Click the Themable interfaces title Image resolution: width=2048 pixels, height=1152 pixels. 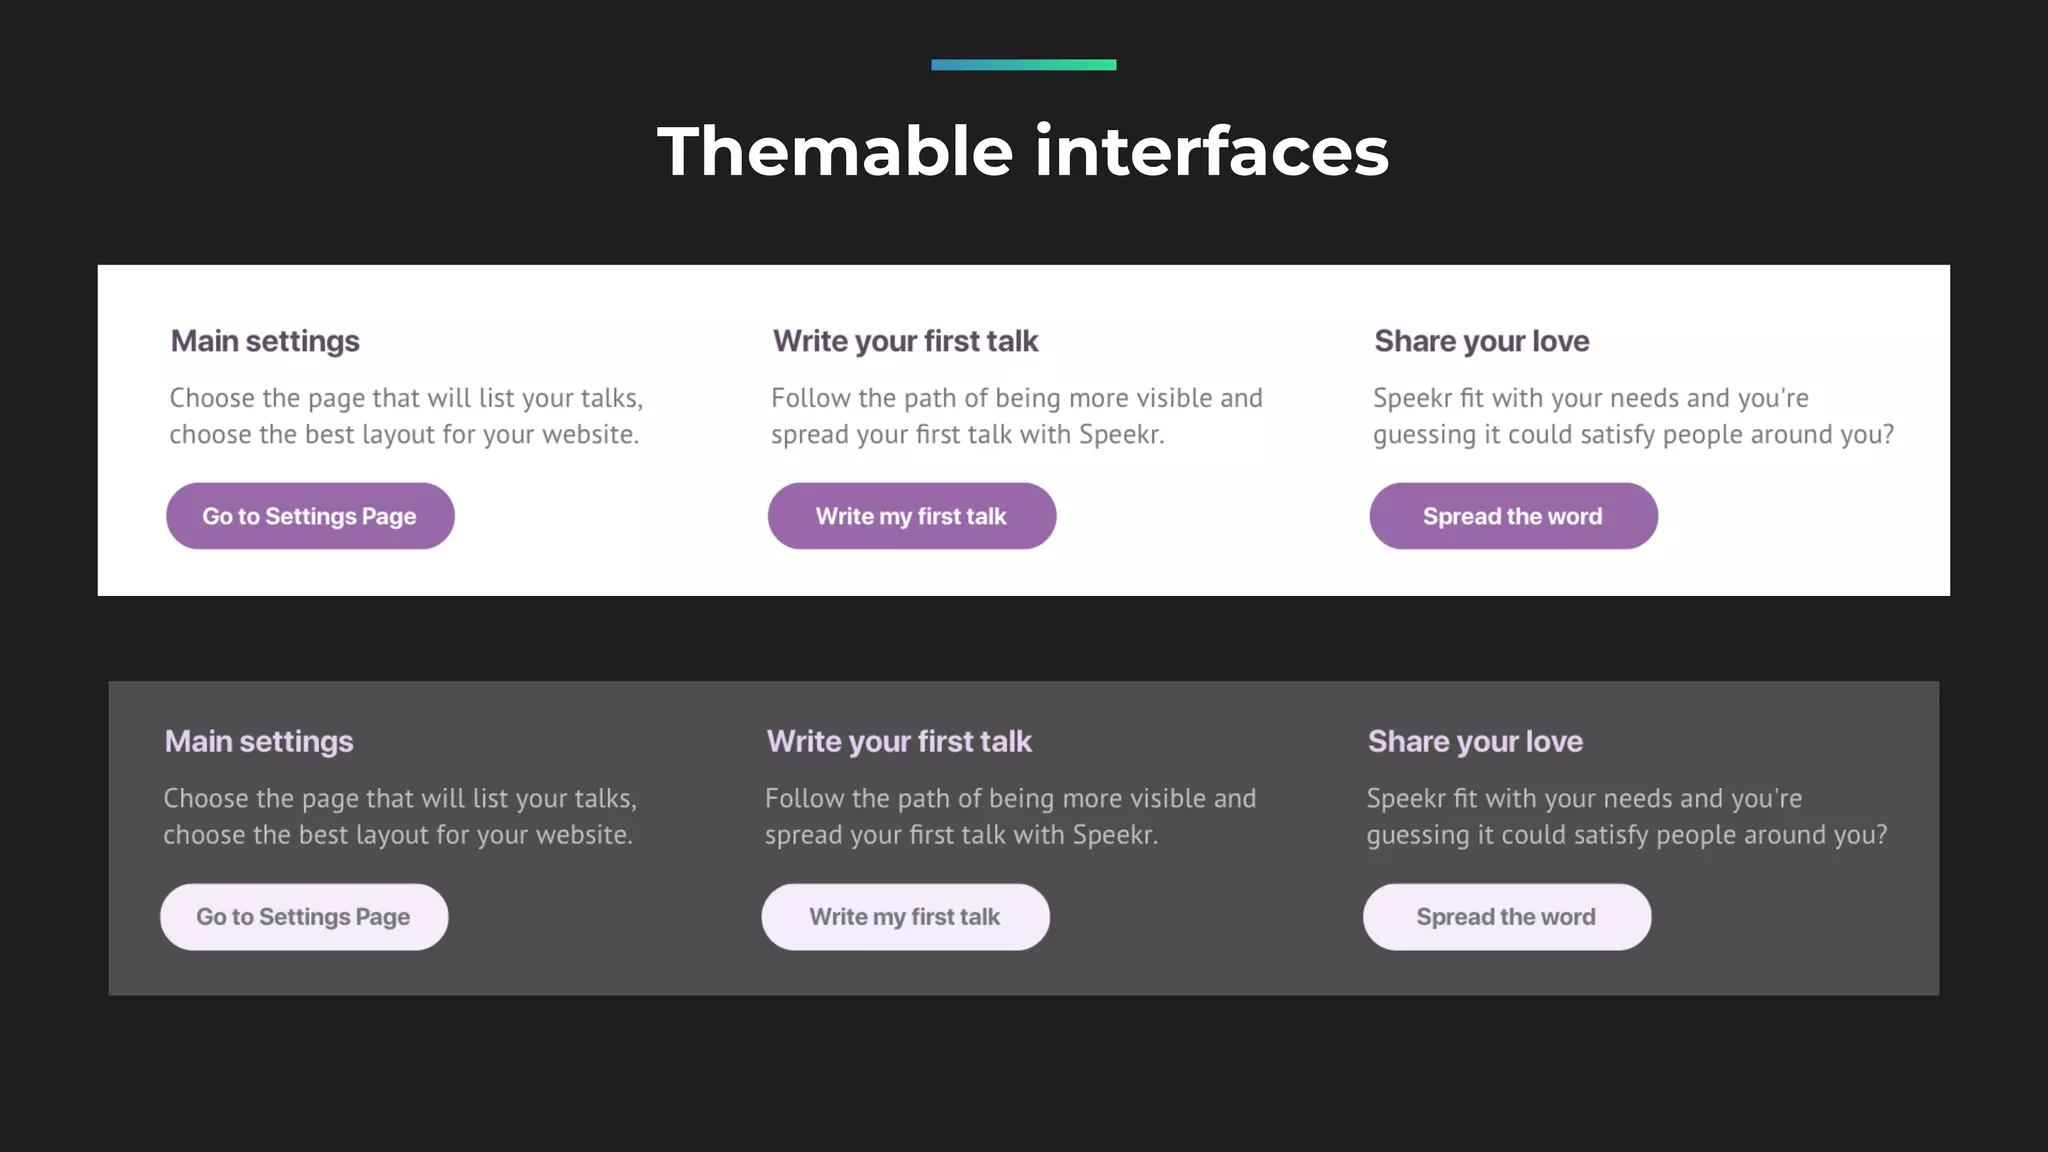coord(1023,152)
